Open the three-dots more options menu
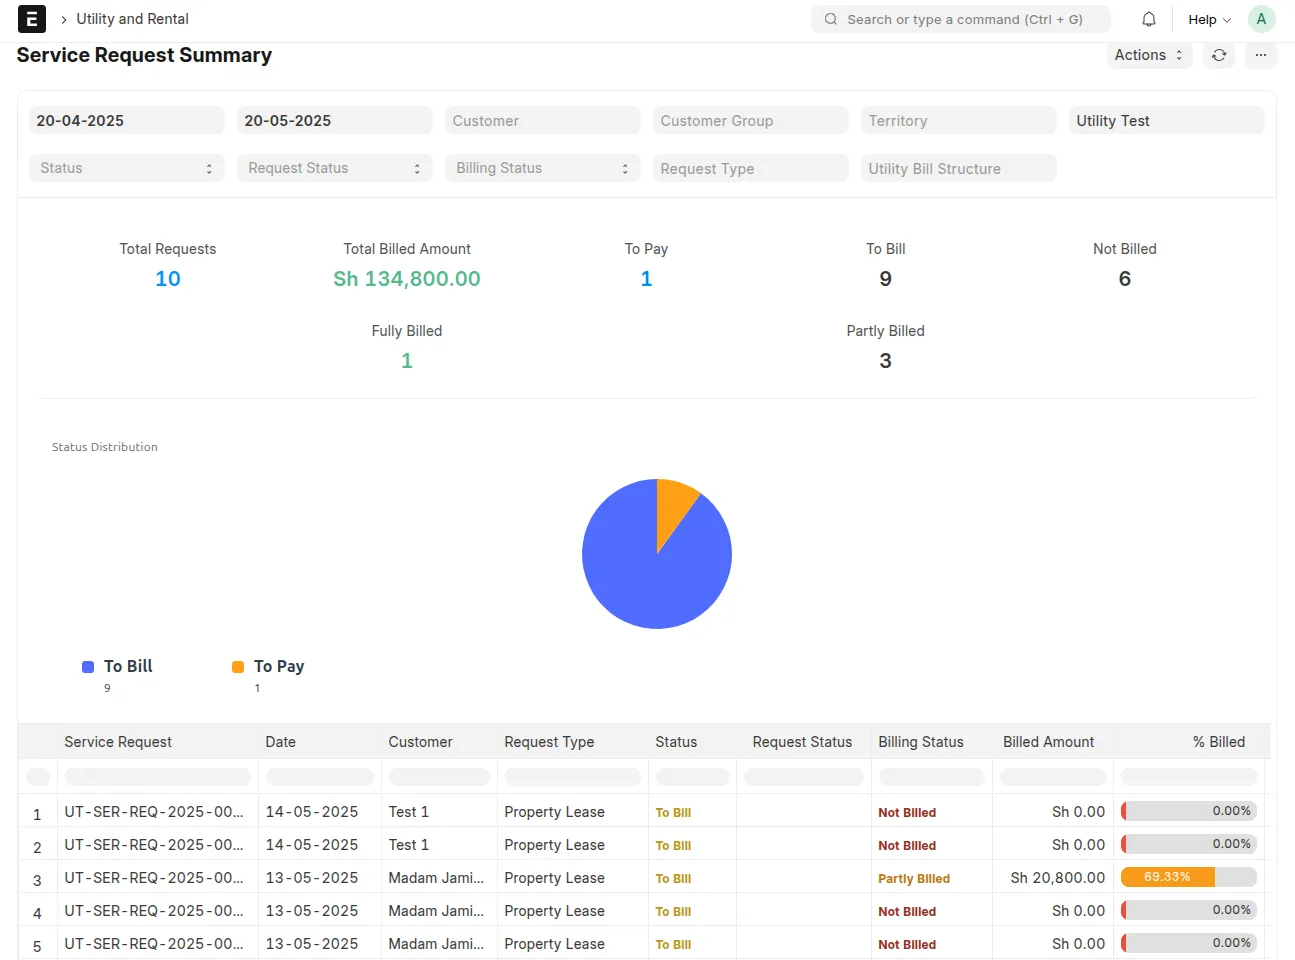 1261,55
